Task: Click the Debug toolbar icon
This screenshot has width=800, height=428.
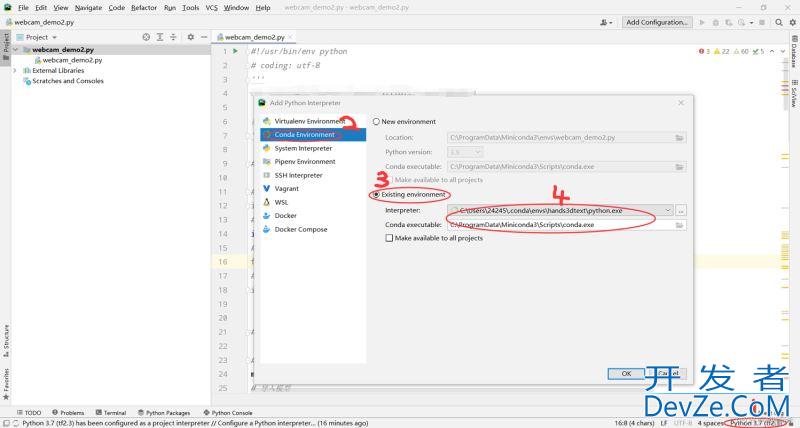Action: [715, 22]
